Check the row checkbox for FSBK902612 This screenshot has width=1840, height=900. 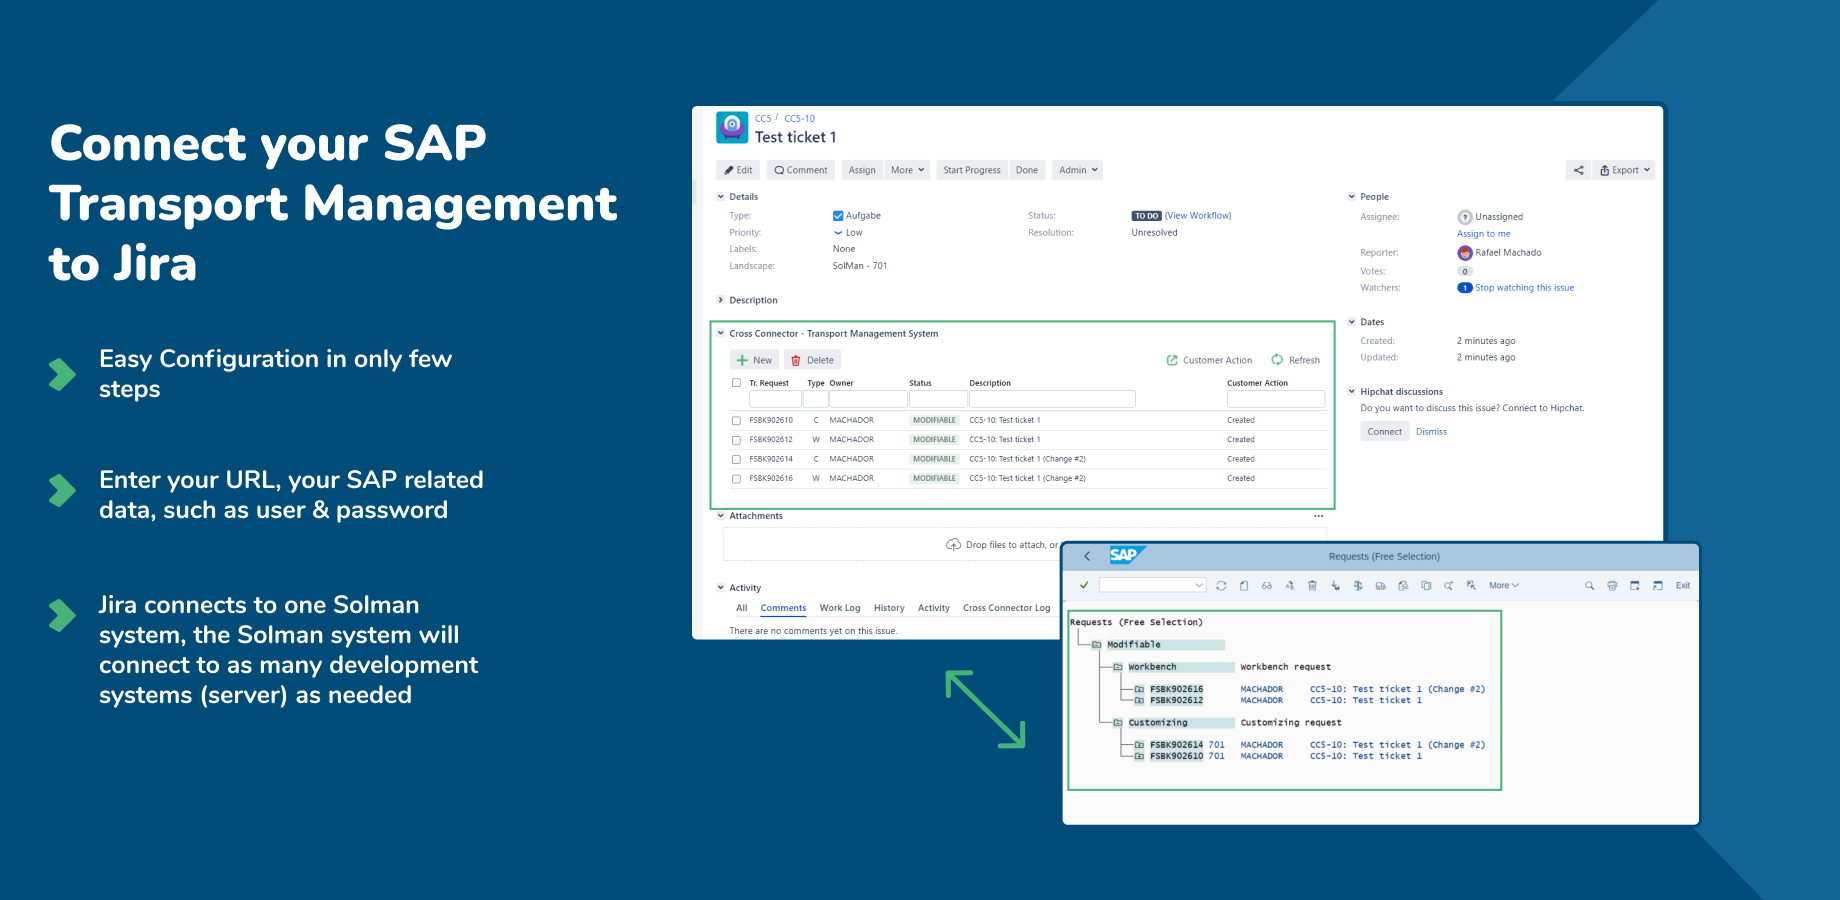pyautogui.click(x=736, y=440)
